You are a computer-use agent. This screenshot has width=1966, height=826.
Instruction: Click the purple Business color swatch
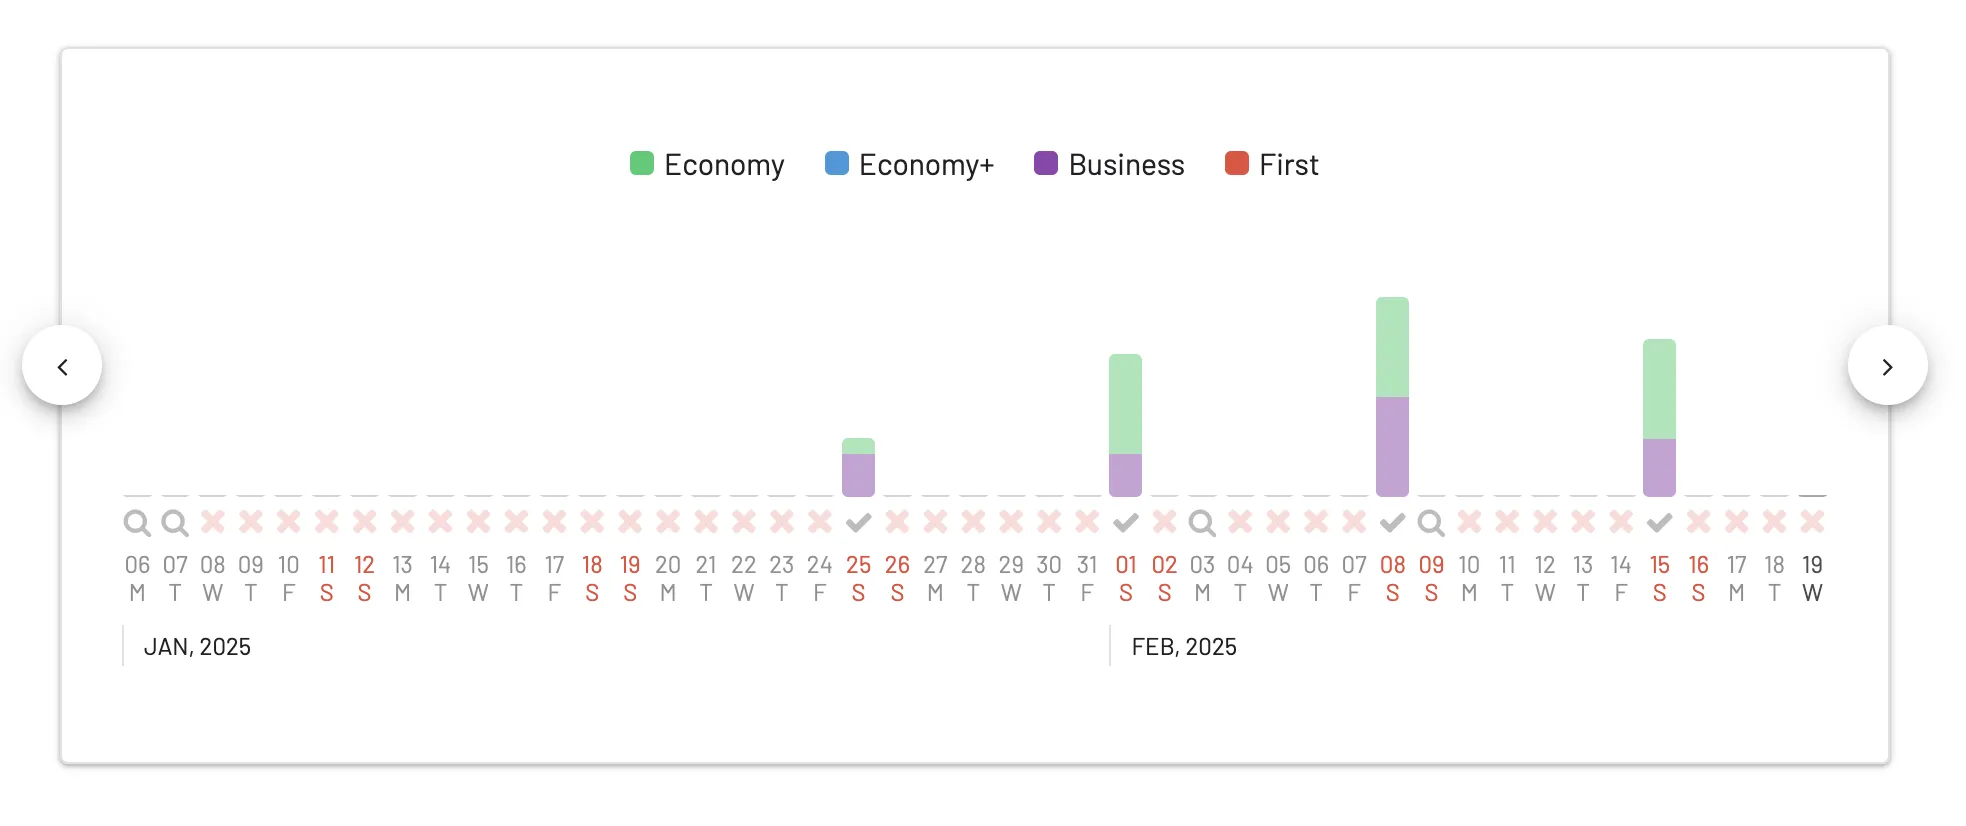pyautogui.click(x=1046, y=163)
